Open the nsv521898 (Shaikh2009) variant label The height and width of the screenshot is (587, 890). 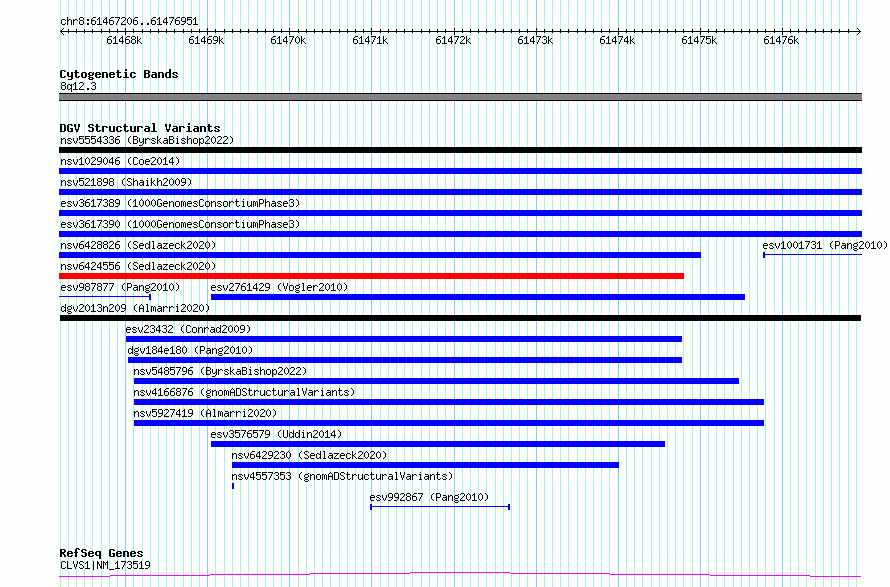tap(126, 182)
